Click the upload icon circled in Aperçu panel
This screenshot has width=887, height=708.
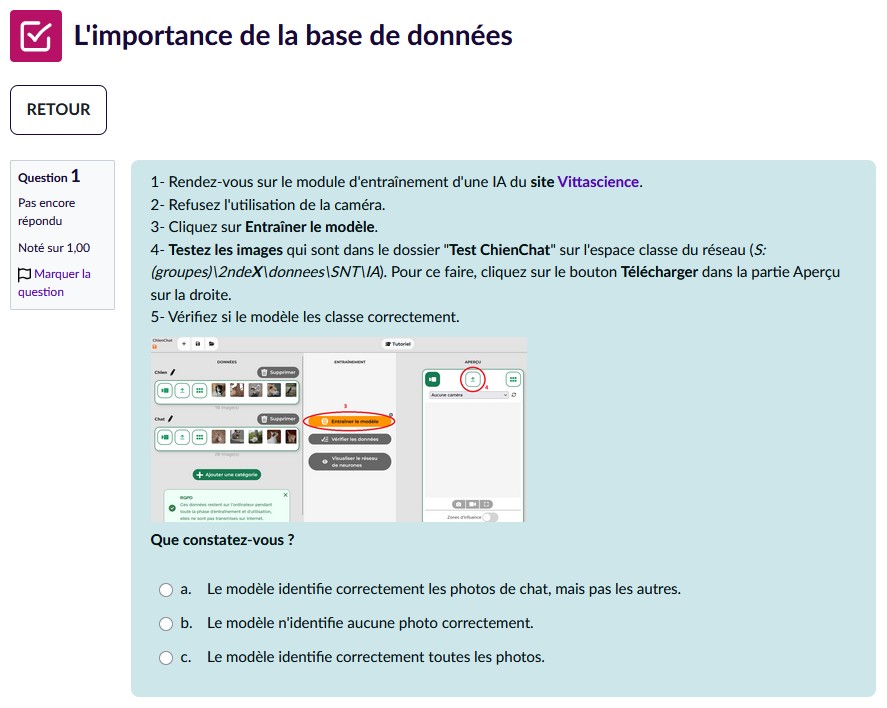coord(473,379)
